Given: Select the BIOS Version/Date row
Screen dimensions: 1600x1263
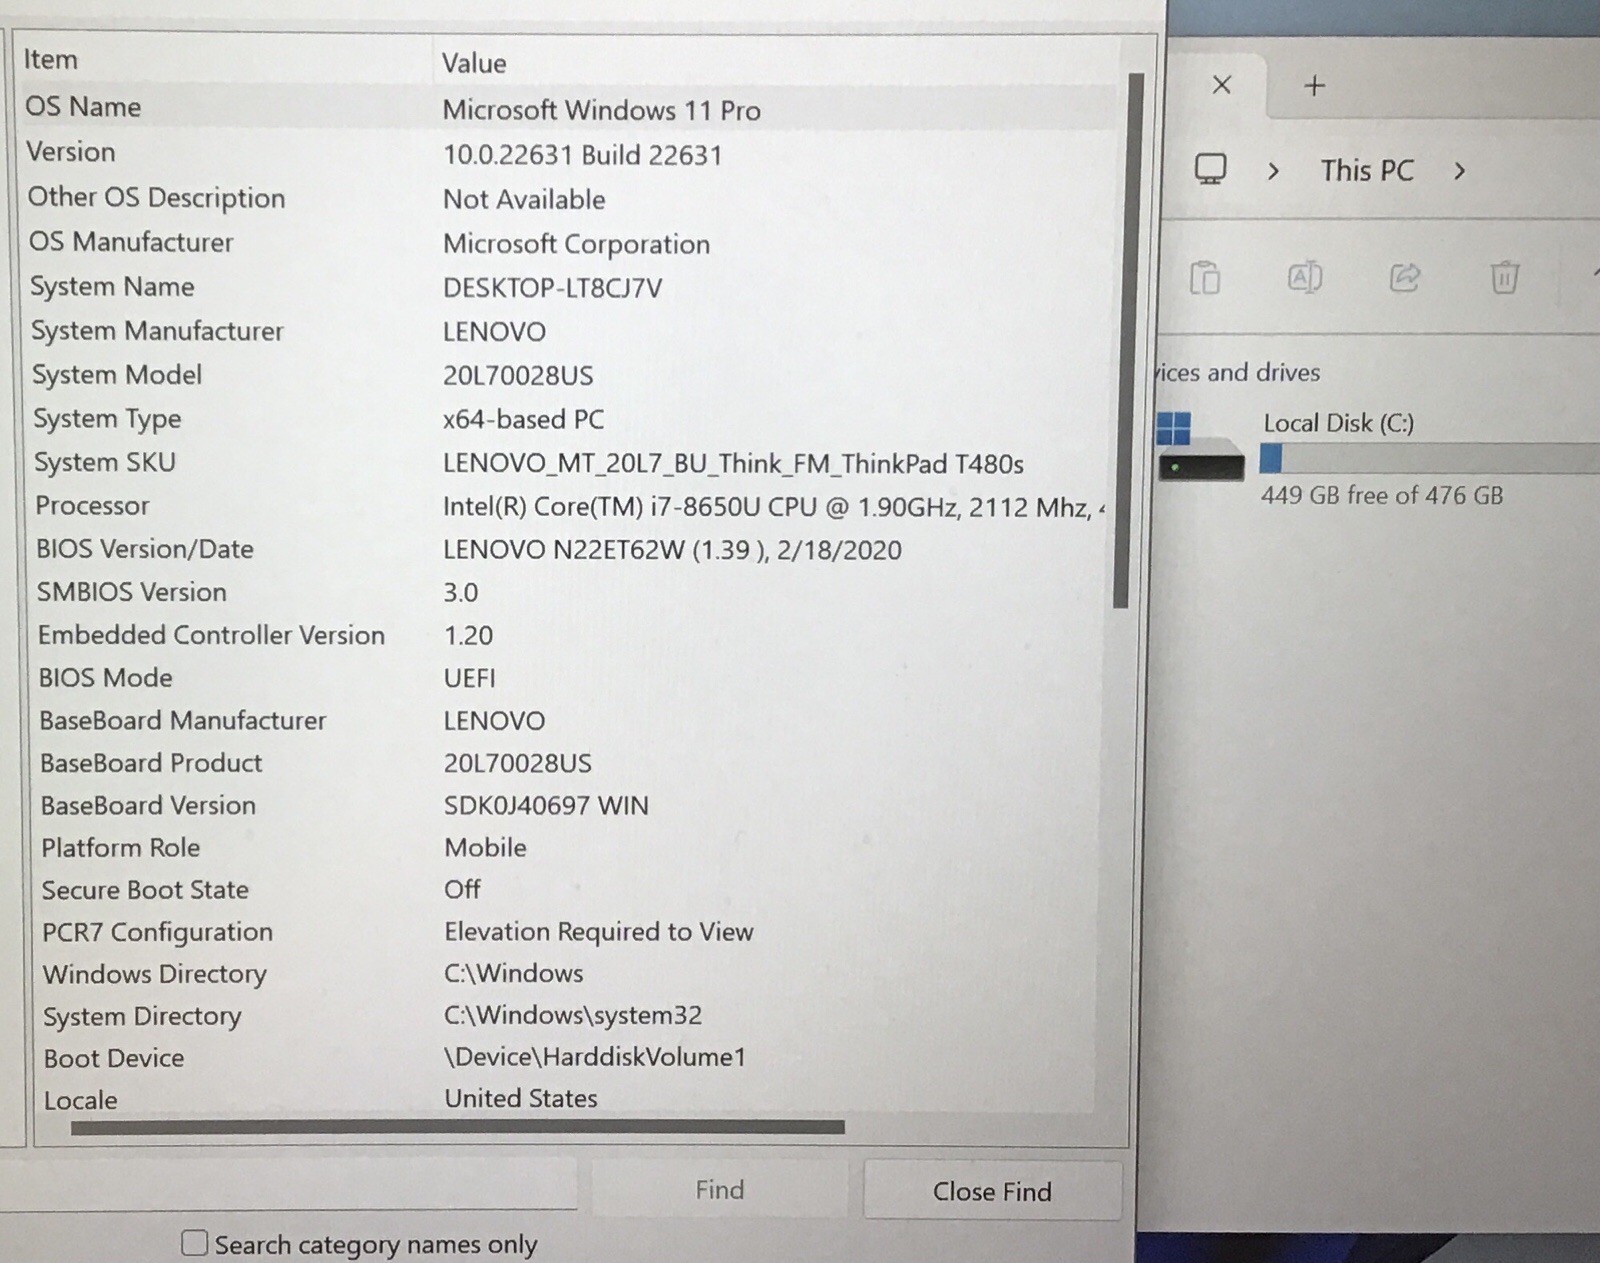Looking at the screenshot, I should tap(566, 549).
